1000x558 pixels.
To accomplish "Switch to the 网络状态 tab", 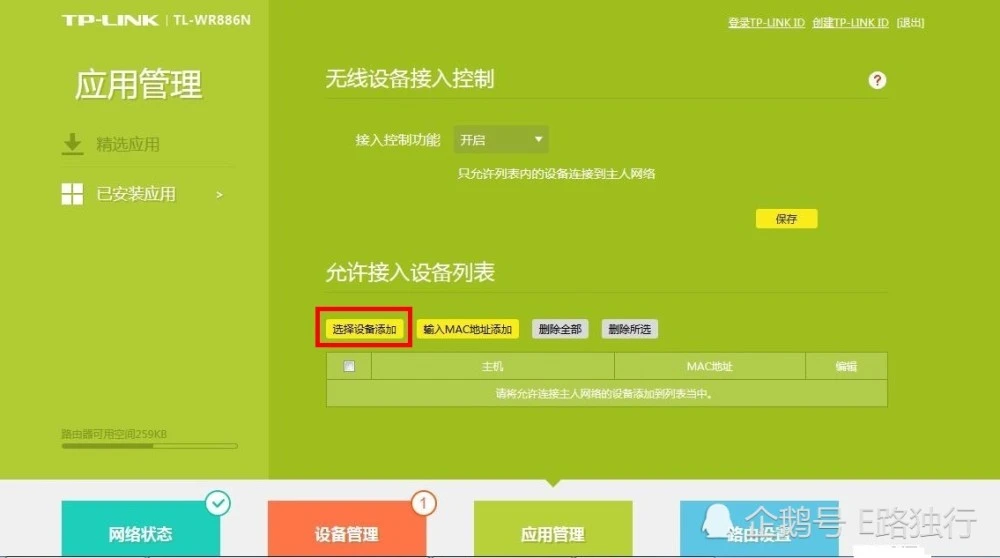I will point(140,533).
